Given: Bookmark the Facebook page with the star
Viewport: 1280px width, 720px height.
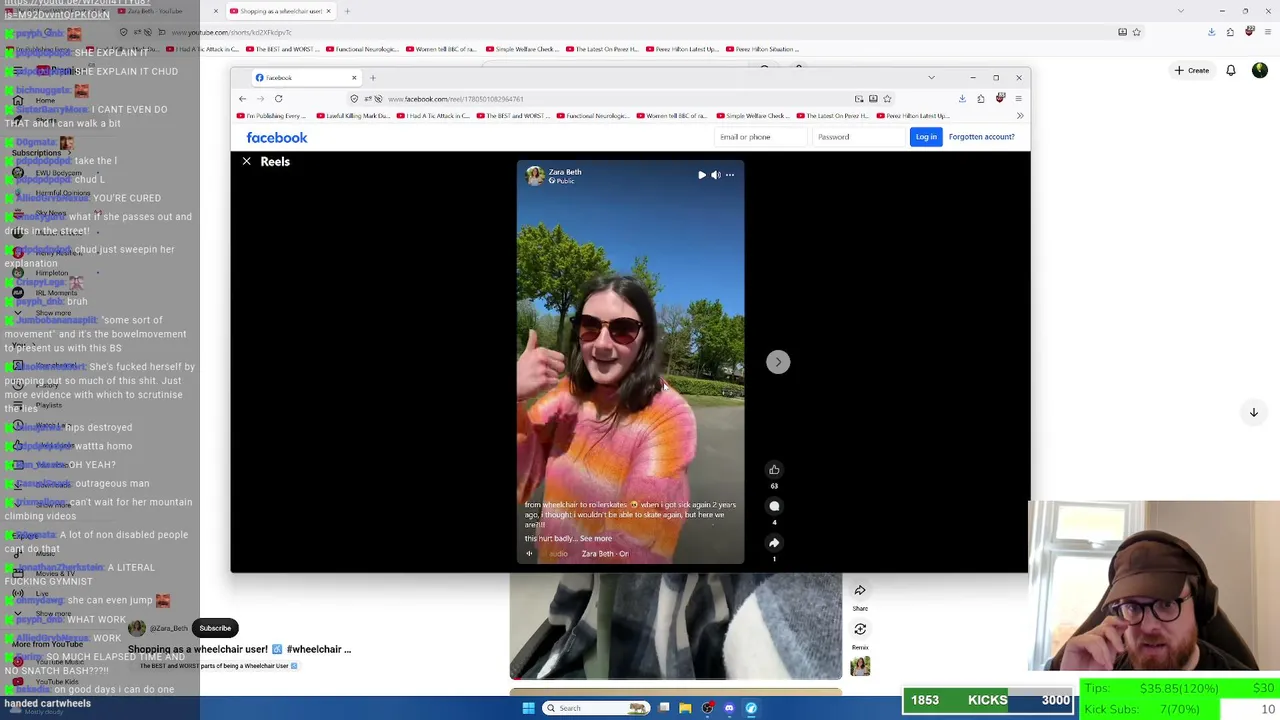Looking at the screenshot, I should [x=887, y=99].
